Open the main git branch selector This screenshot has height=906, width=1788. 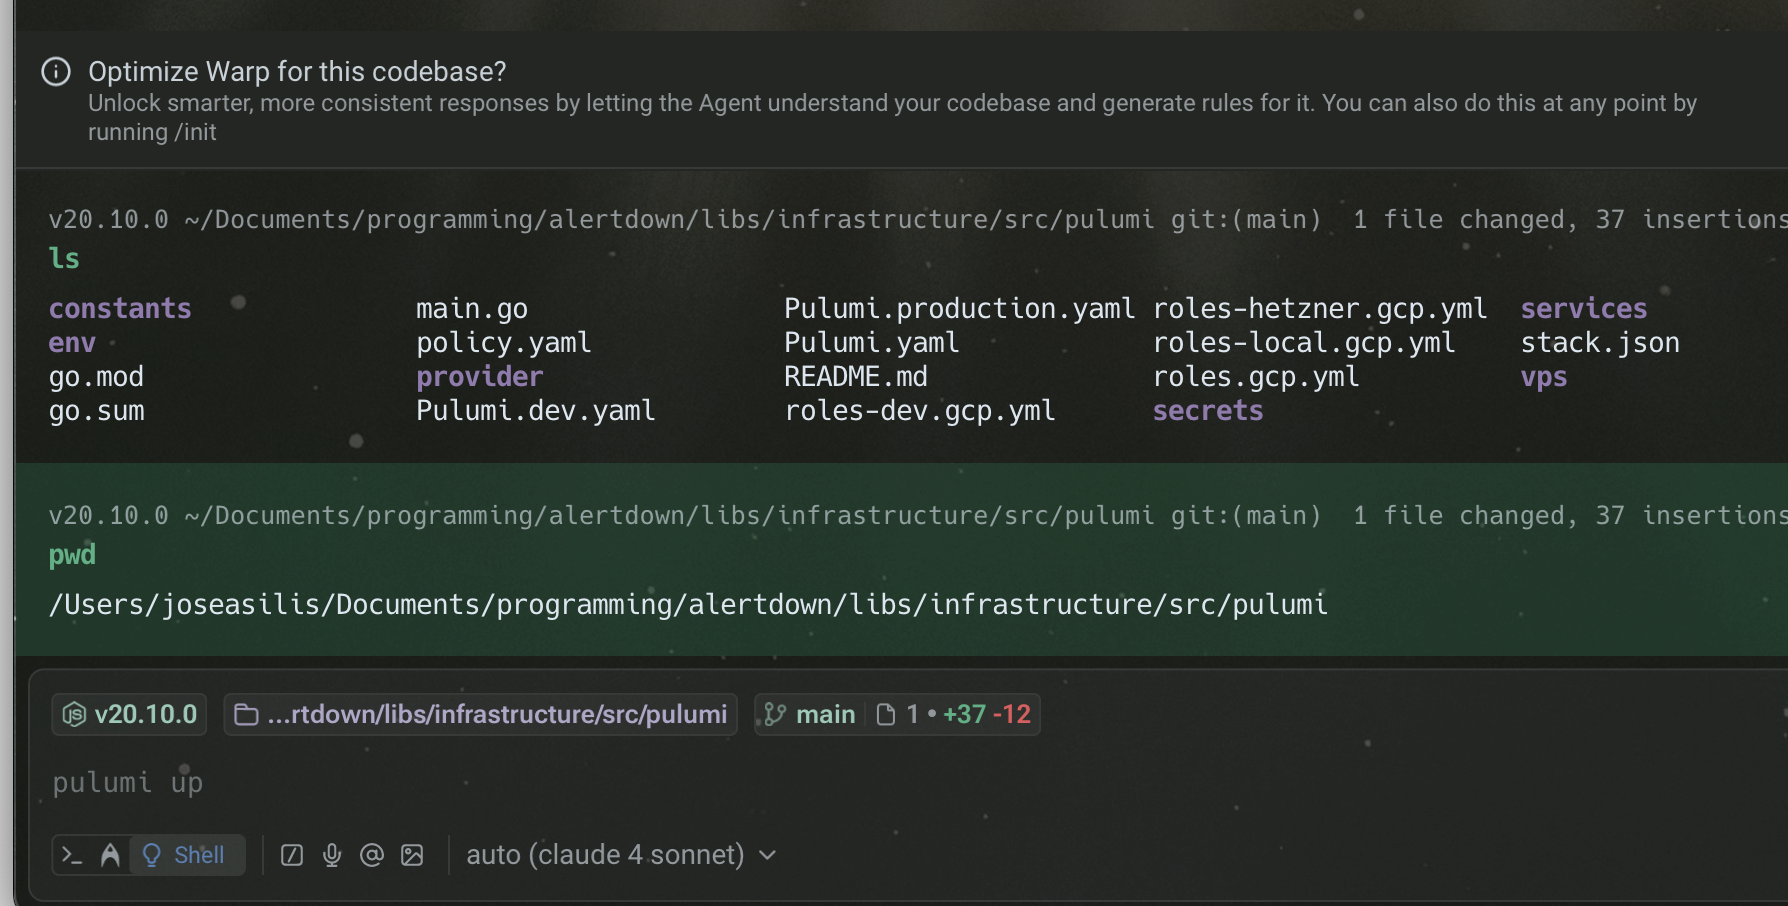coord(810,714)
